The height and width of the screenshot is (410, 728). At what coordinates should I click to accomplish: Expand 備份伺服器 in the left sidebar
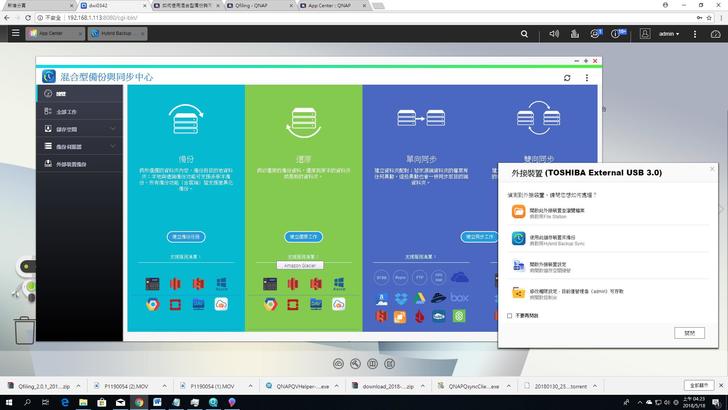[80, 146]
